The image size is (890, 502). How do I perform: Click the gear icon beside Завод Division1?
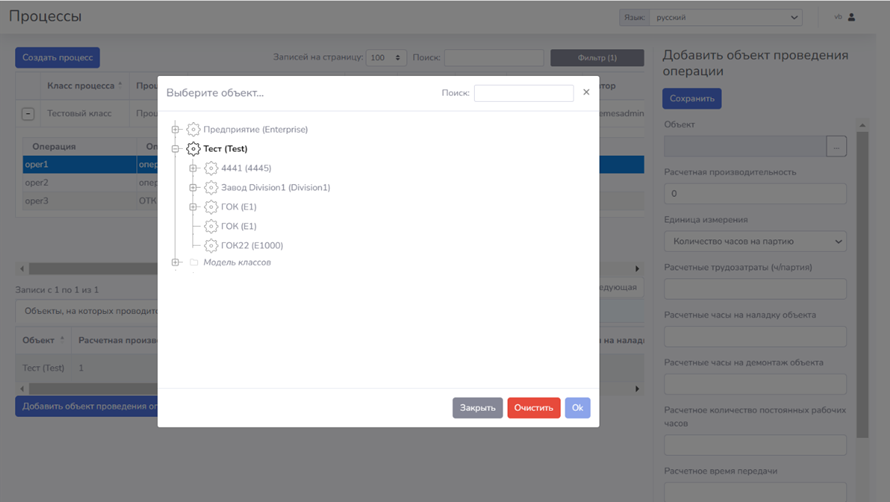[211, 187]
